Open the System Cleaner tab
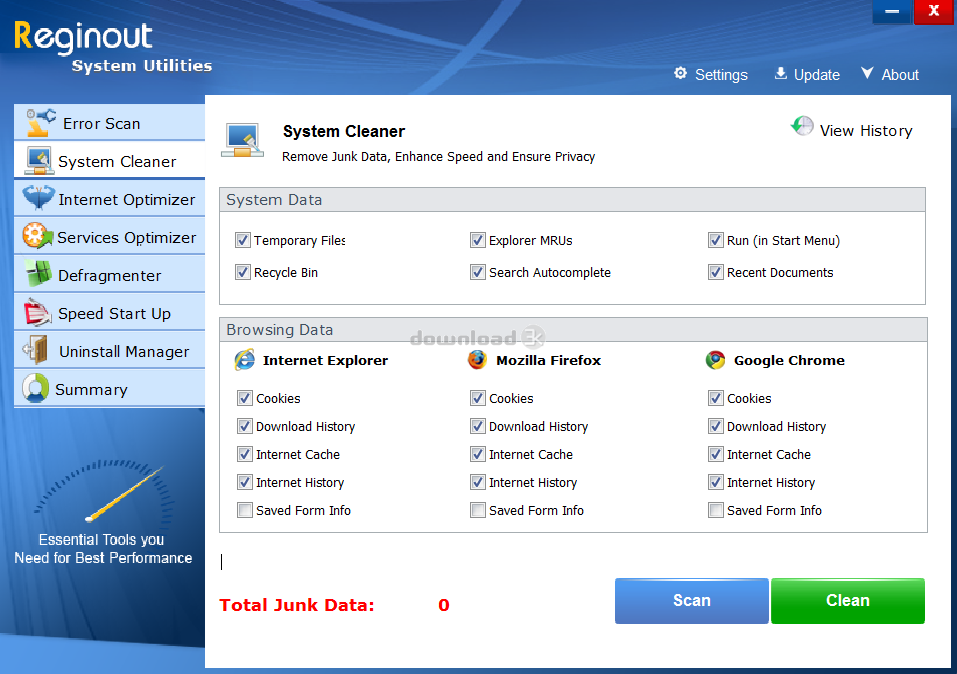The image size is (957, 674). tap(110, 161)
